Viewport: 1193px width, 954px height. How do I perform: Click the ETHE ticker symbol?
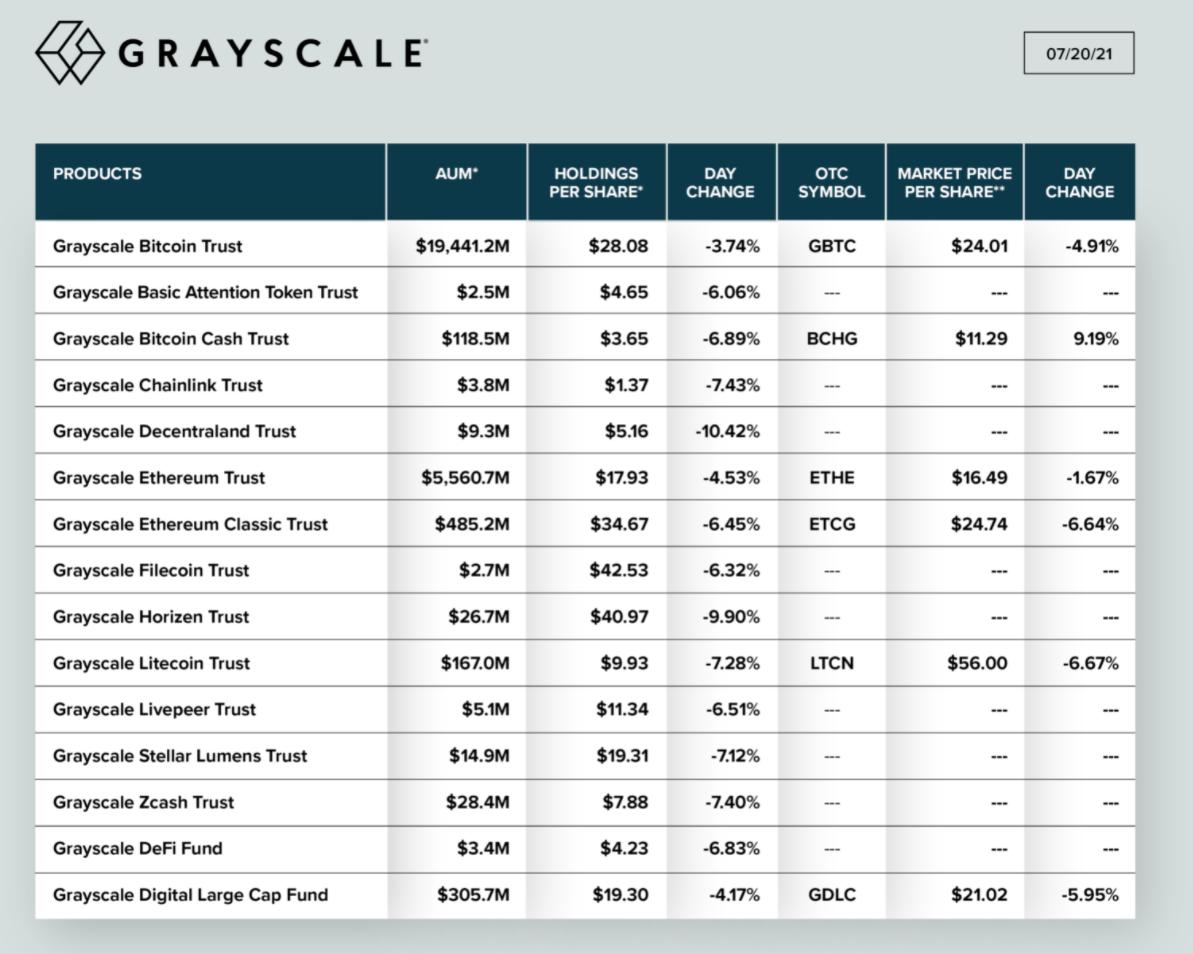click(831, 478)
